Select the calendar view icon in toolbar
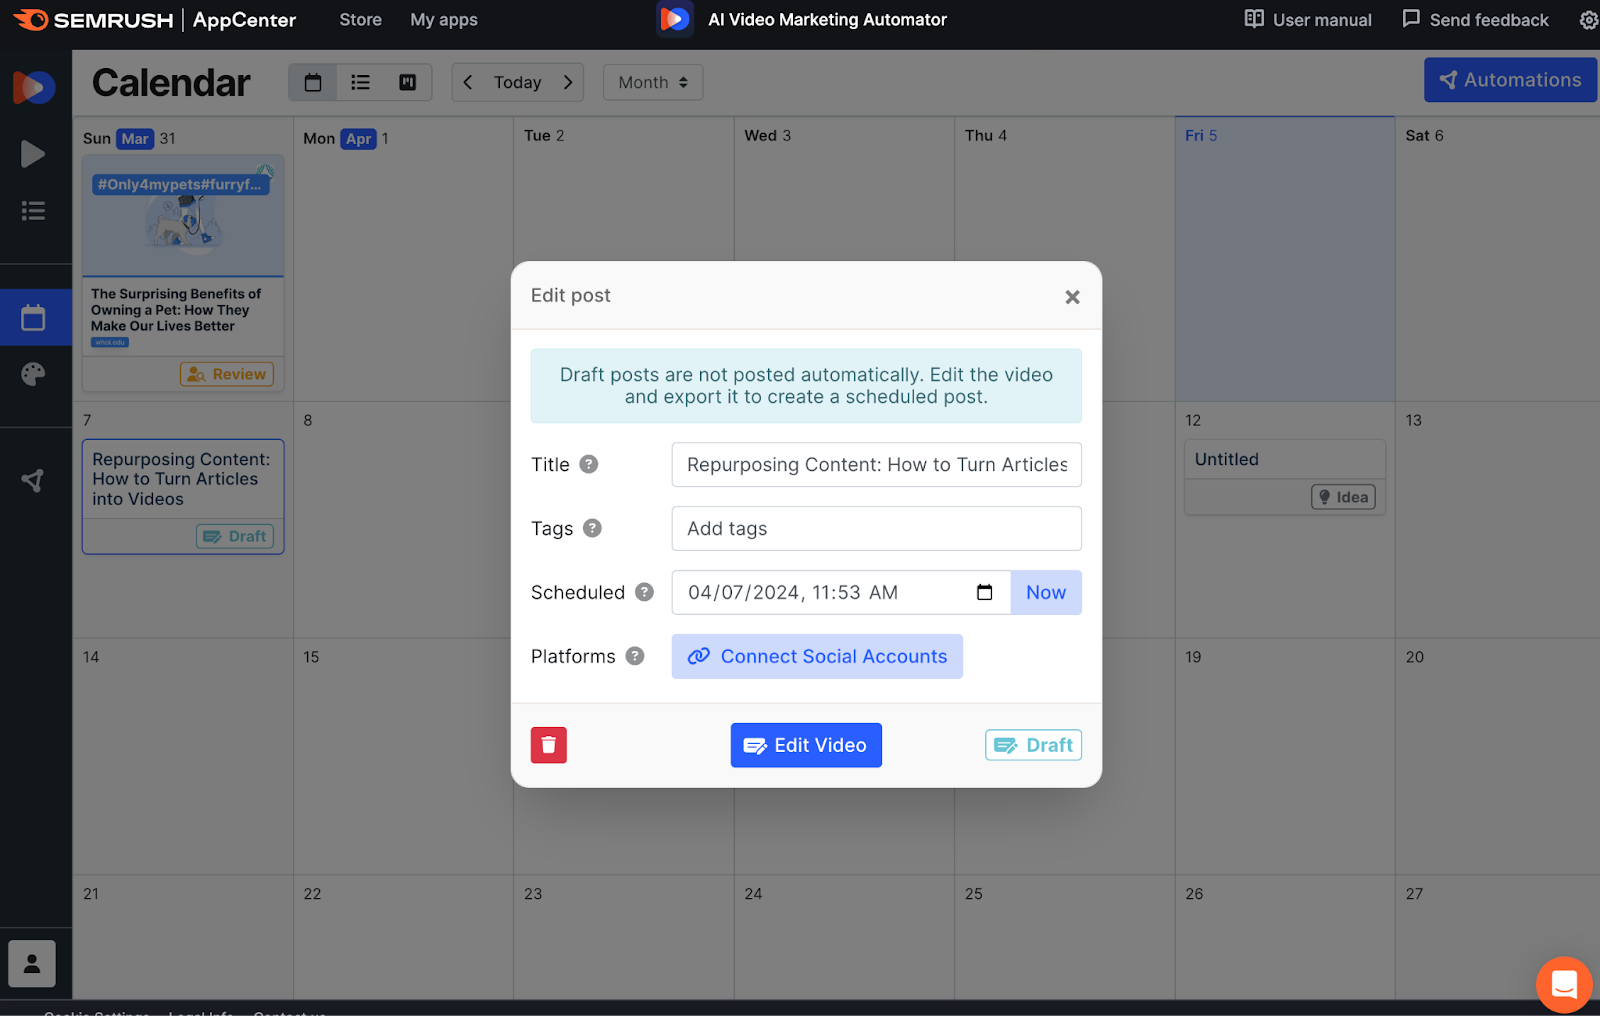 tap(312, 82)
